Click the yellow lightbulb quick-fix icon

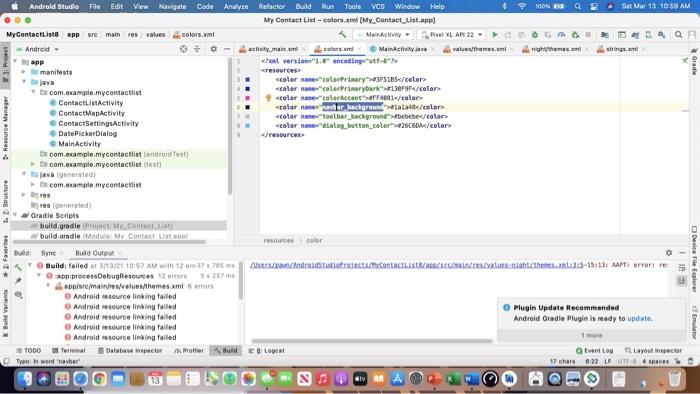(x=268, y=98)
